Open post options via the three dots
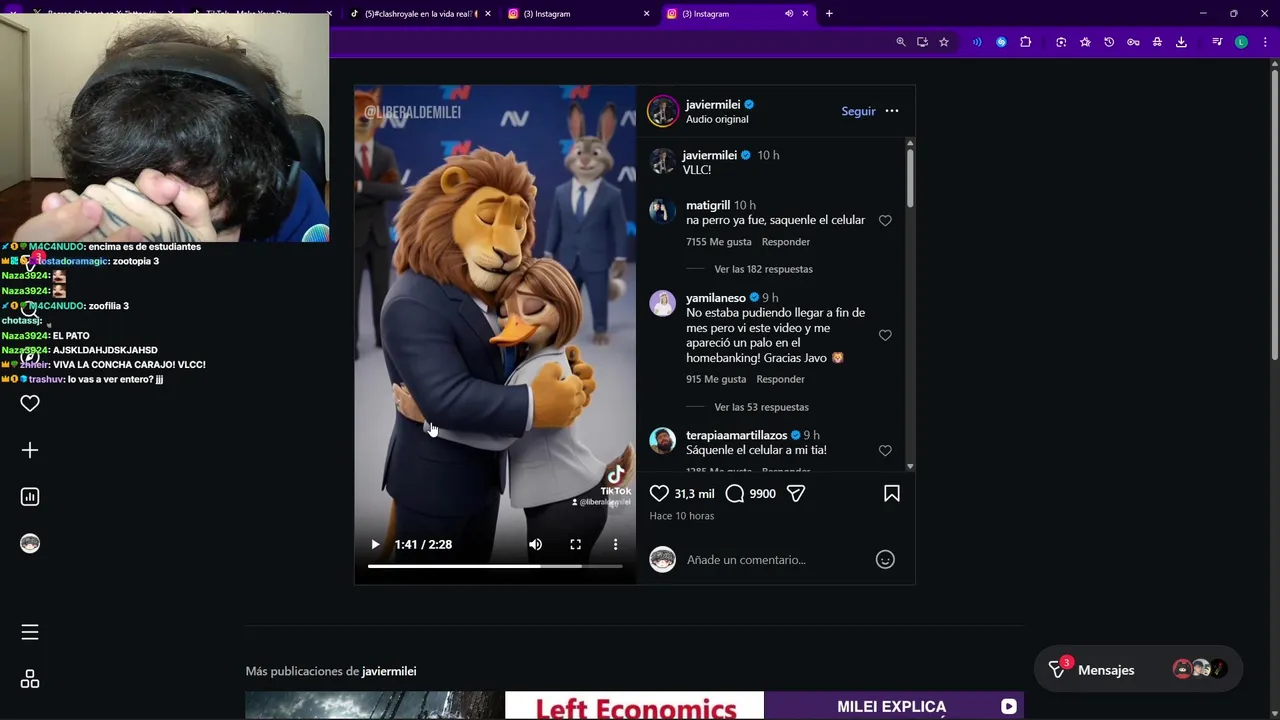The width and height of the screenshot is (1280, 720). tap(892, 111)
